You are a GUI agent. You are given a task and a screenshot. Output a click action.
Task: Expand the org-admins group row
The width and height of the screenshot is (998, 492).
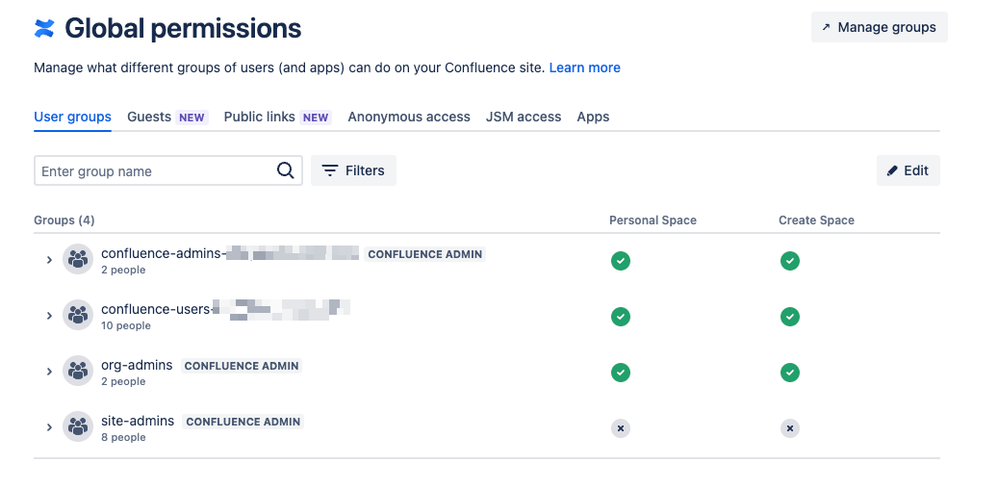(49, 372)
